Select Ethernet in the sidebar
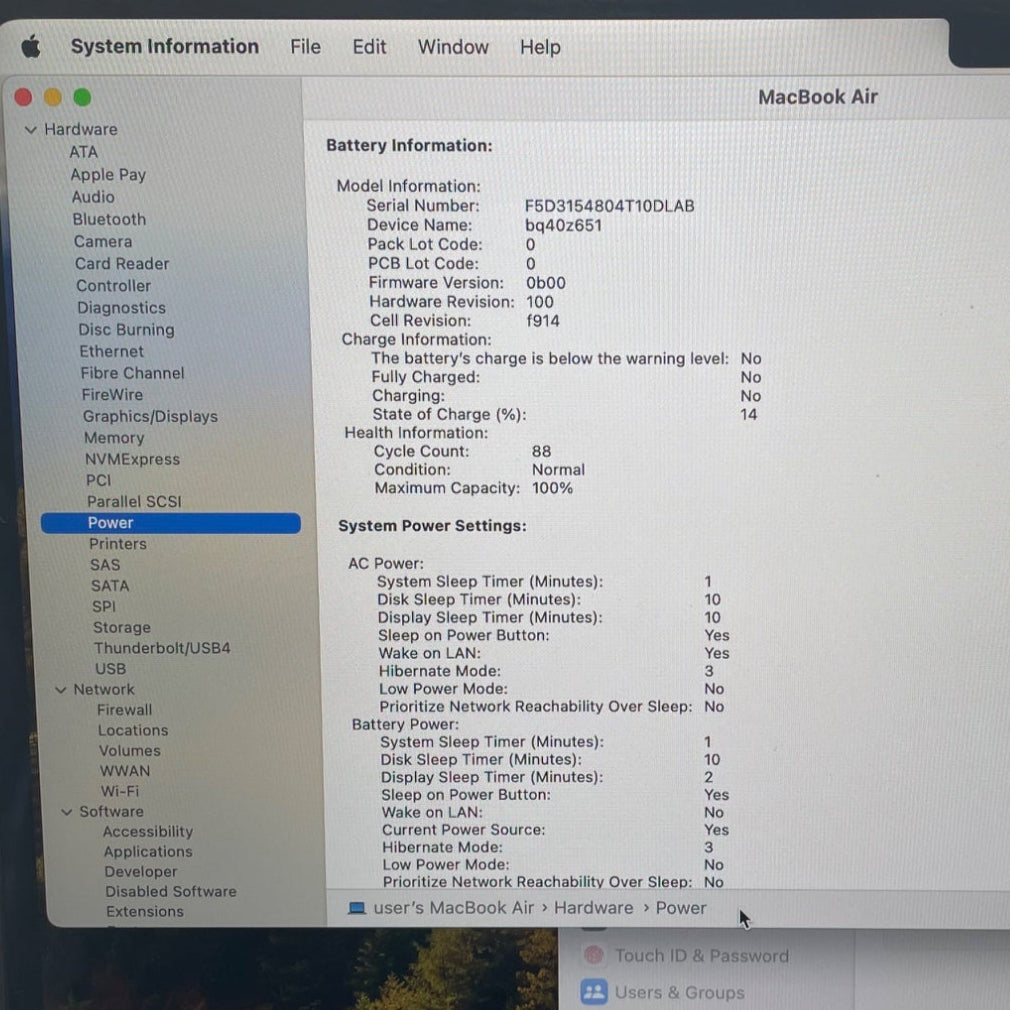Image resolution: width=1010 pixels, height=1010 pixels. point(112,352)
